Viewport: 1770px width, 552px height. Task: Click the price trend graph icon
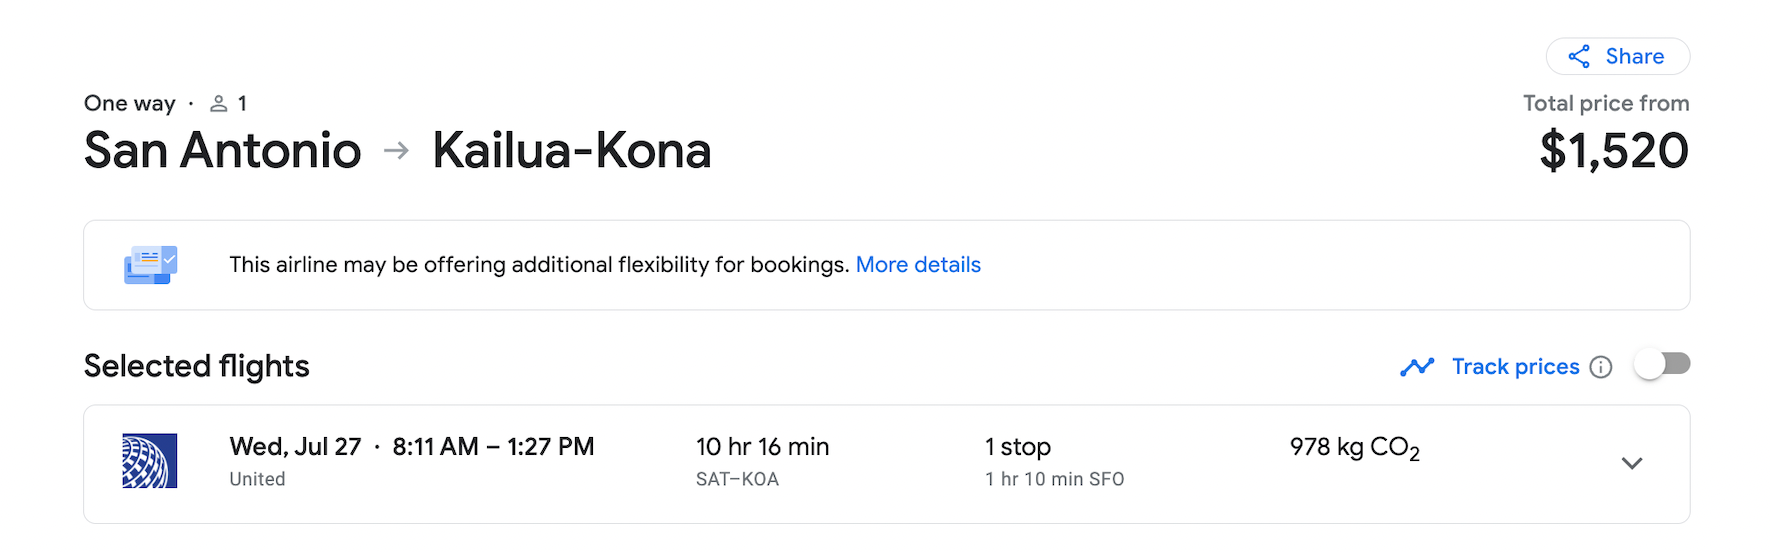[x=1417, y=367]
